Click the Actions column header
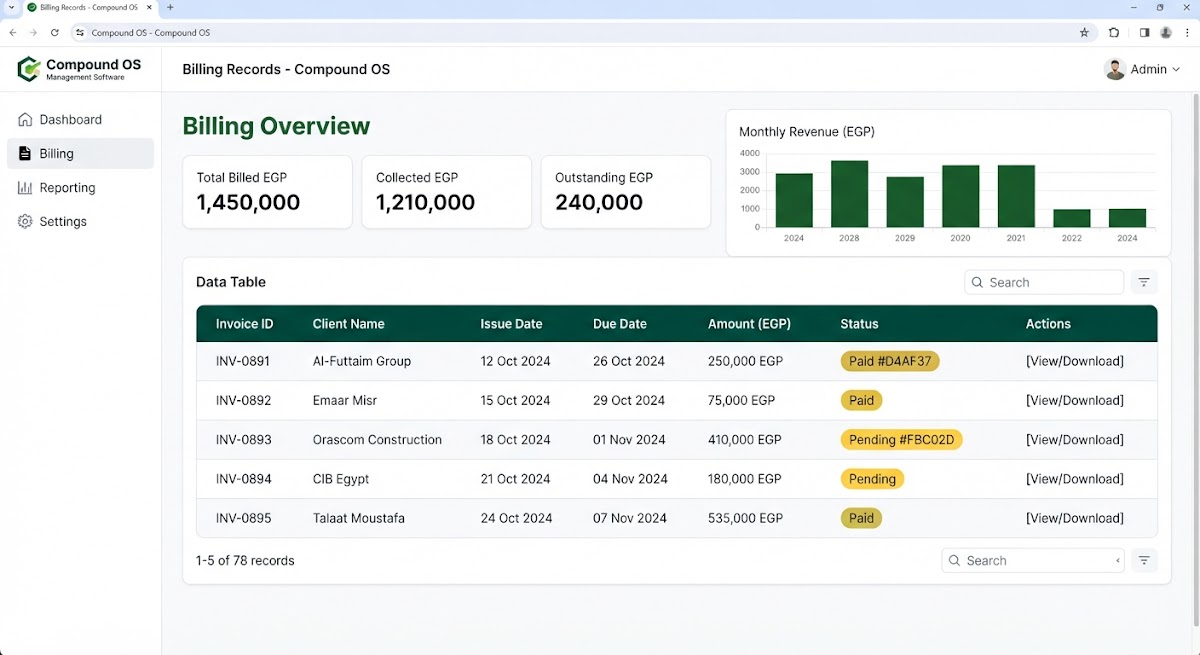The width and height of the screenshot is (1200, 655). 1048,324
